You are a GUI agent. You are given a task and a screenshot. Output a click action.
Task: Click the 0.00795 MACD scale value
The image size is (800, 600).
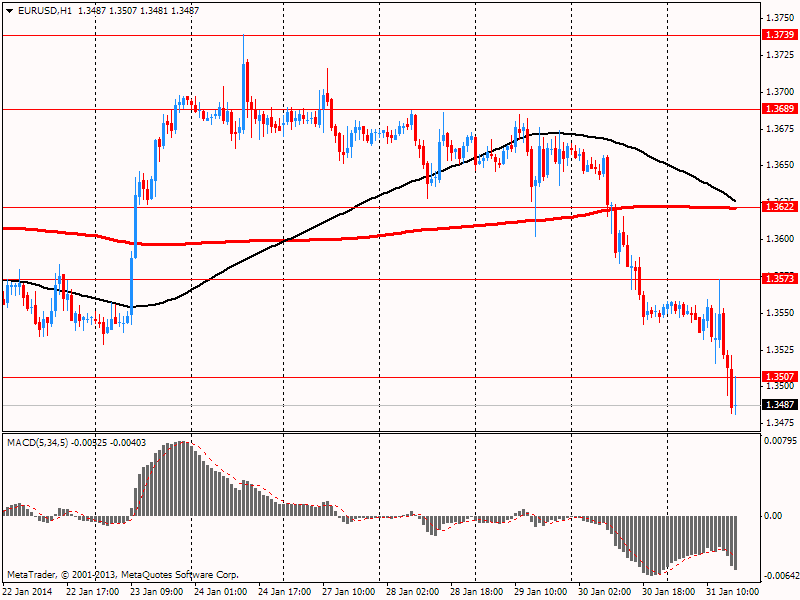pyautogui.click(x=781, y=440)
